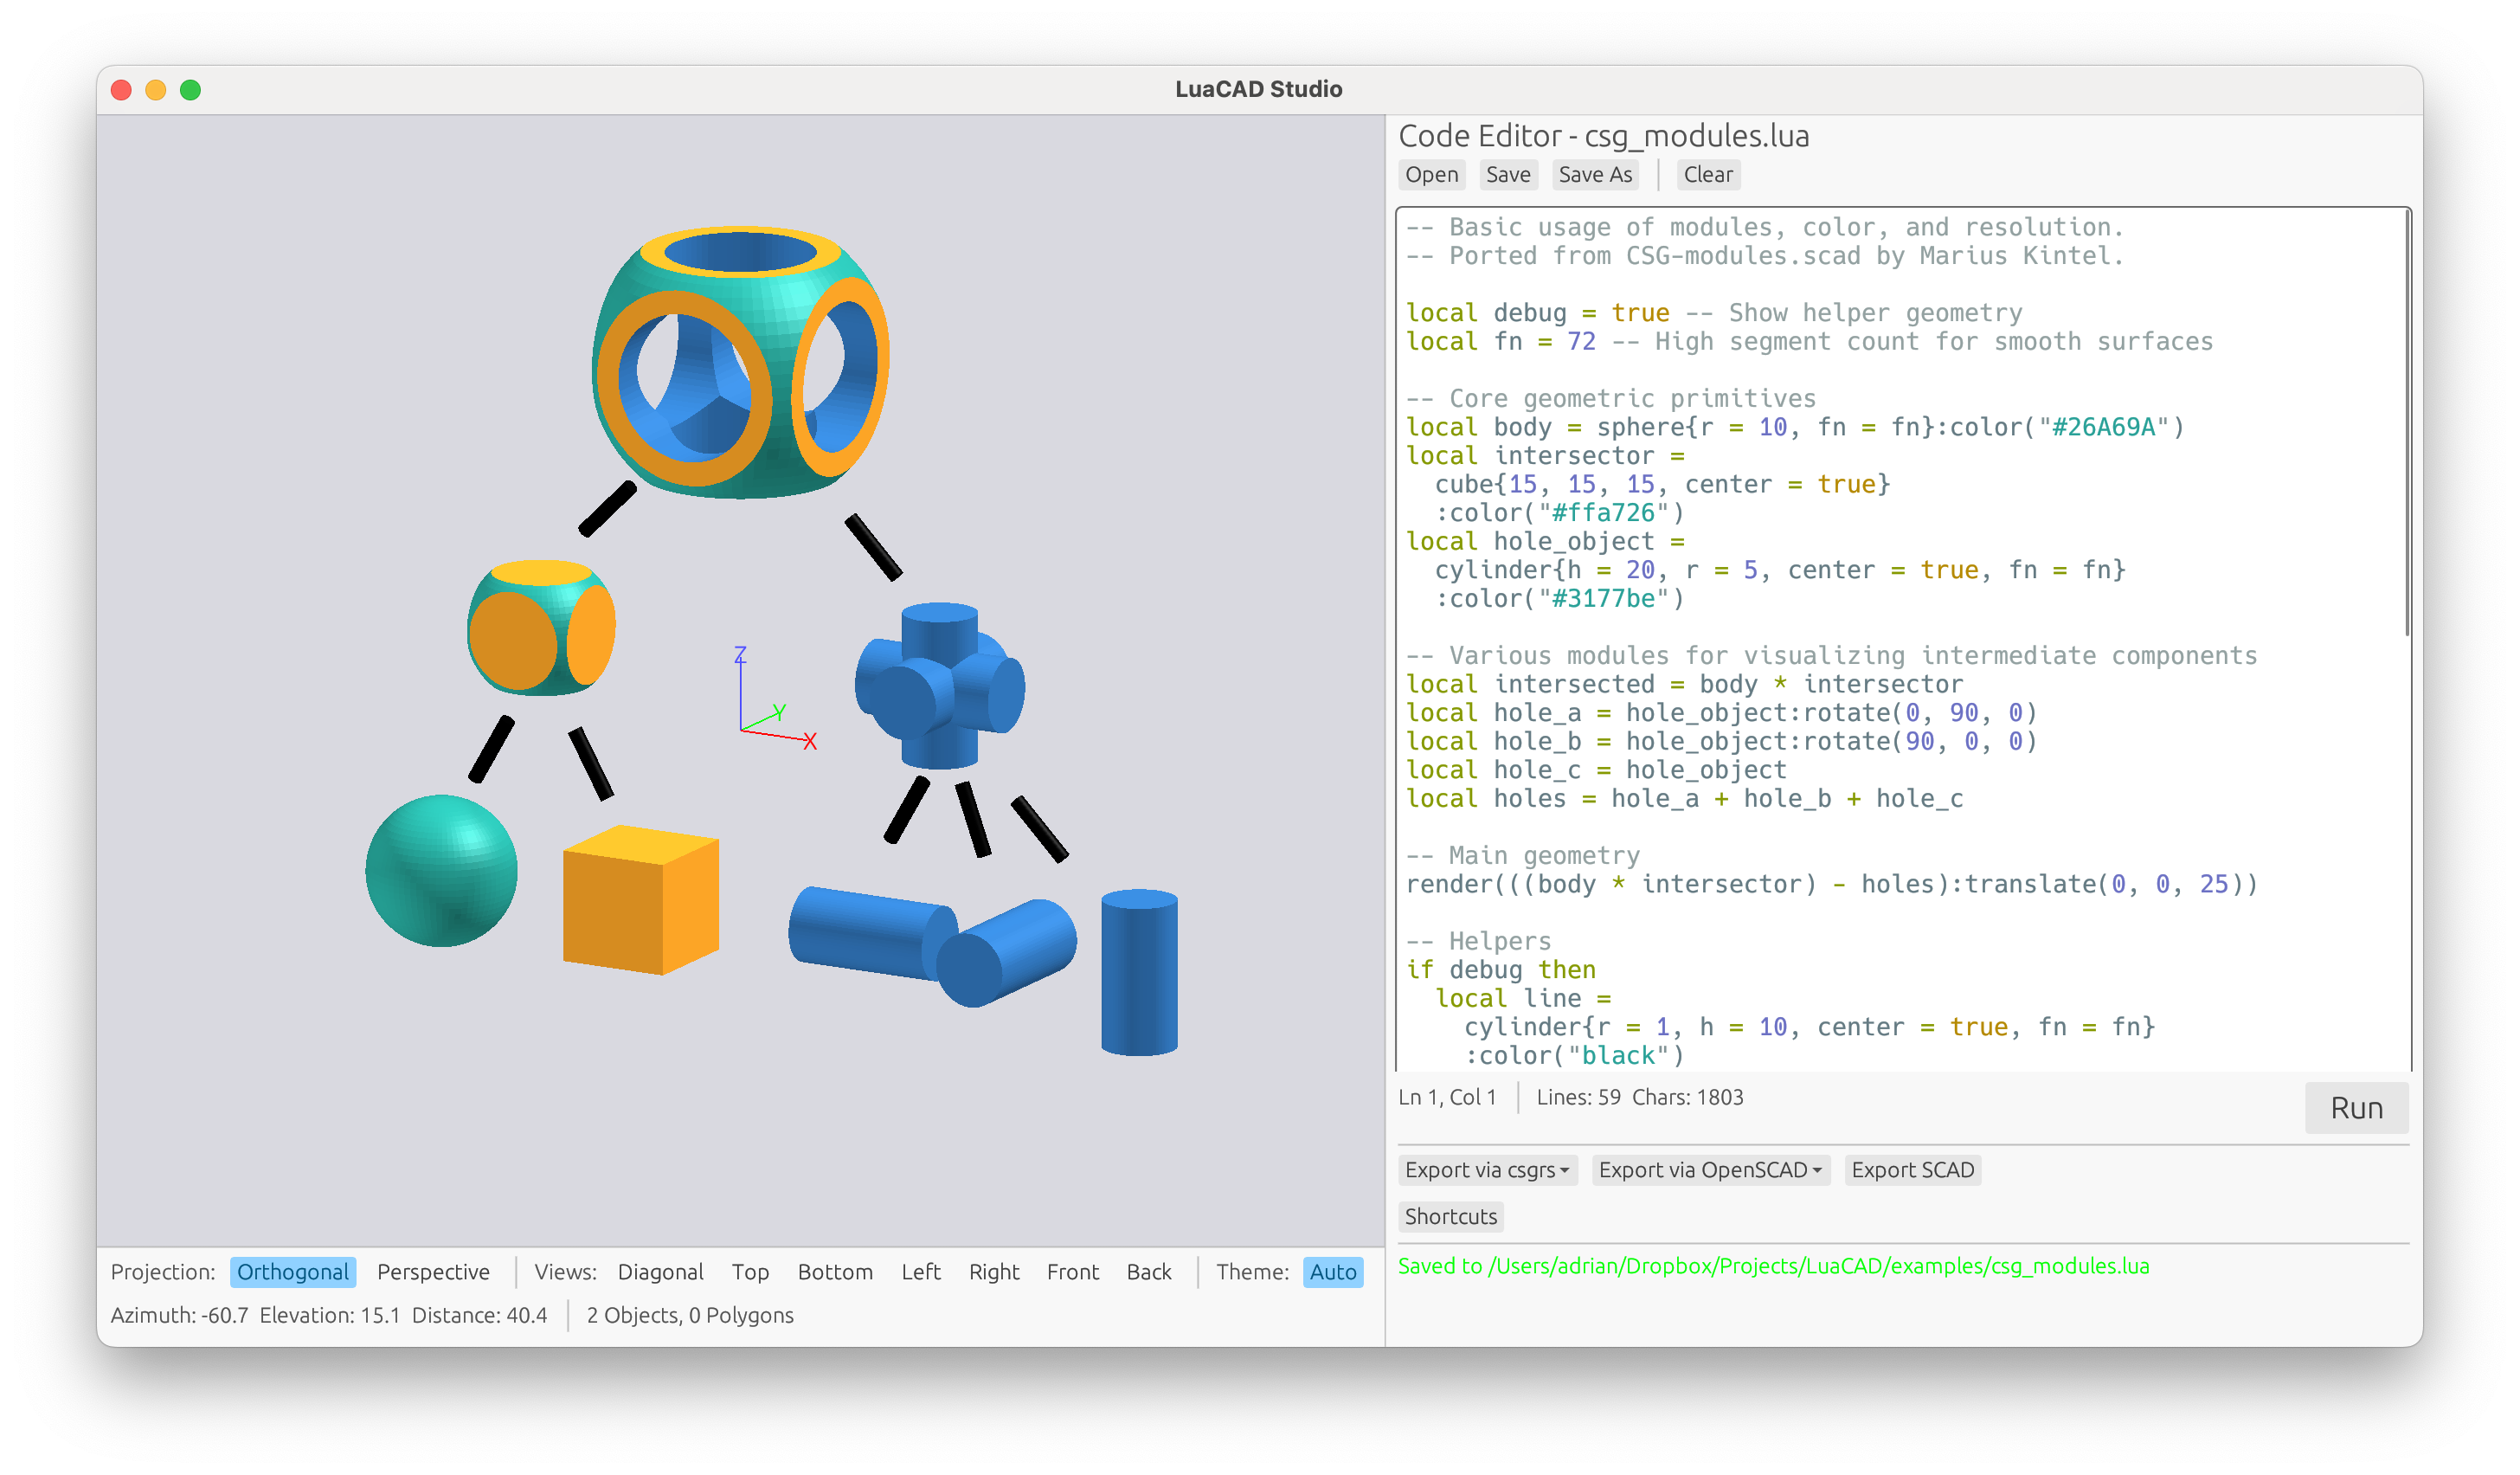
Task: Set the view to Top
Action: (749, 1271)
